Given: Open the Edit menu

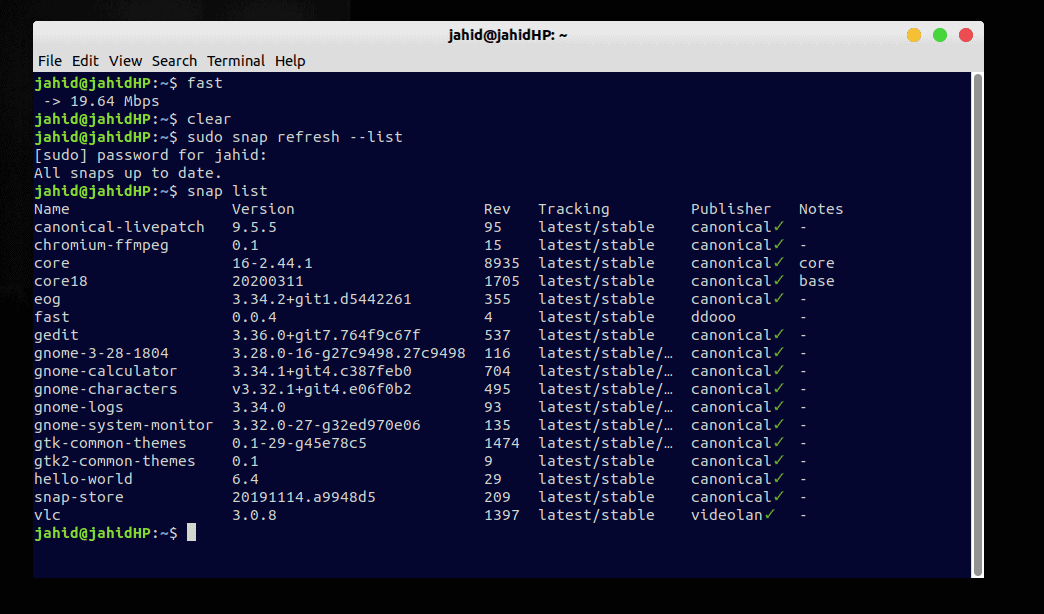Looking at the screenshot, I should click(85, 61).
